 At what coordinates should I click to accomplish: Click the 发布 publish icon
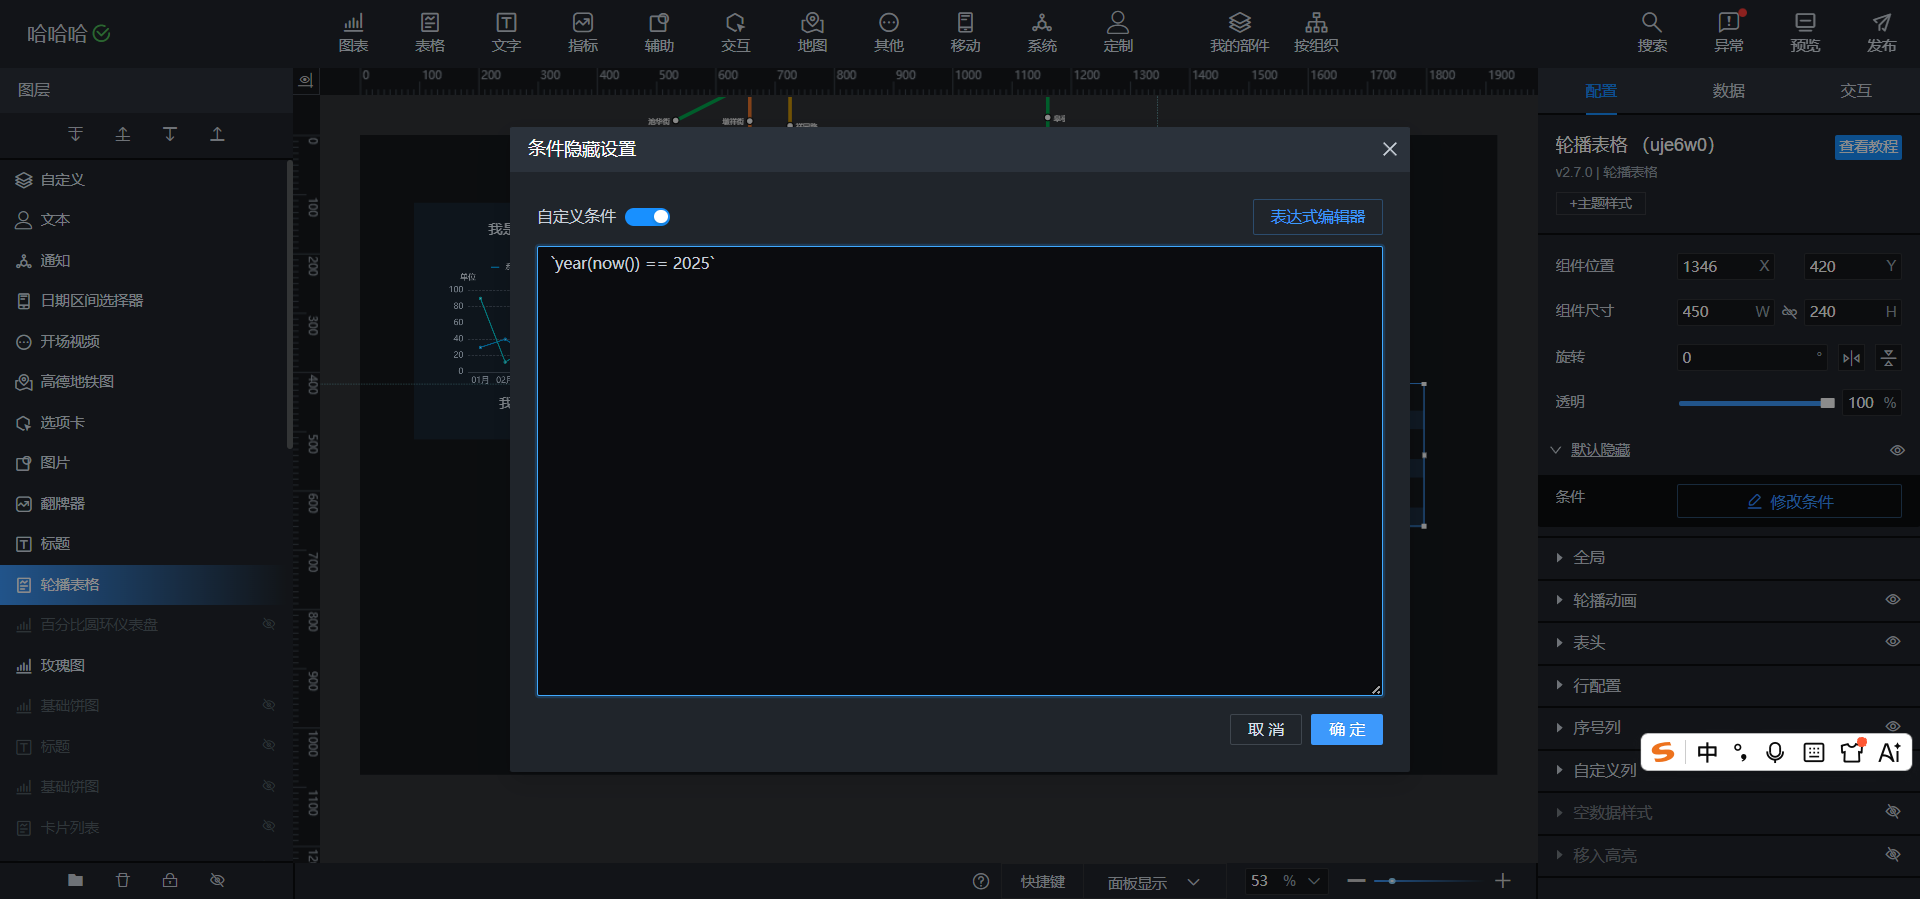pos(1881,33)
